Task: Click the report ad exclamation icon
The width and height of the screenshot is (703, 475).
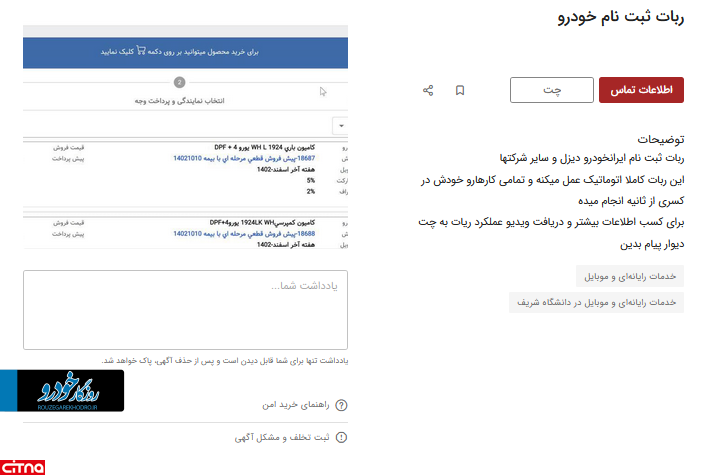Action: click(341, 437)
